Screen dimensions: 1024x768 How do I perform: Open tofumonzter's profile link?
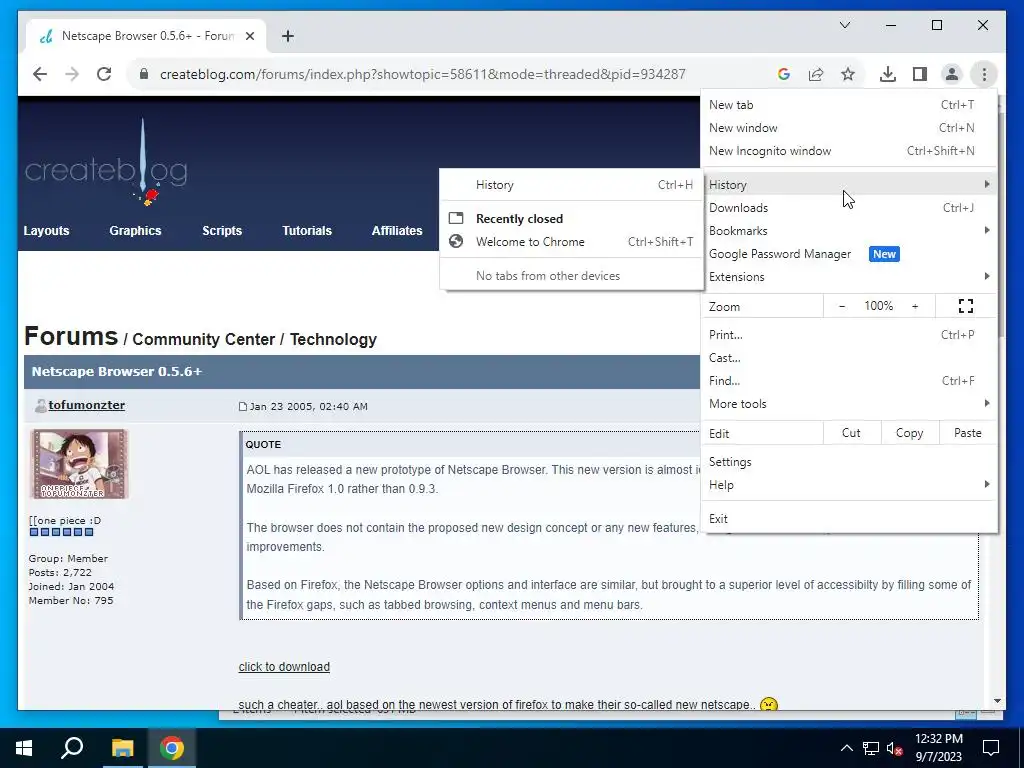point(87,405)
